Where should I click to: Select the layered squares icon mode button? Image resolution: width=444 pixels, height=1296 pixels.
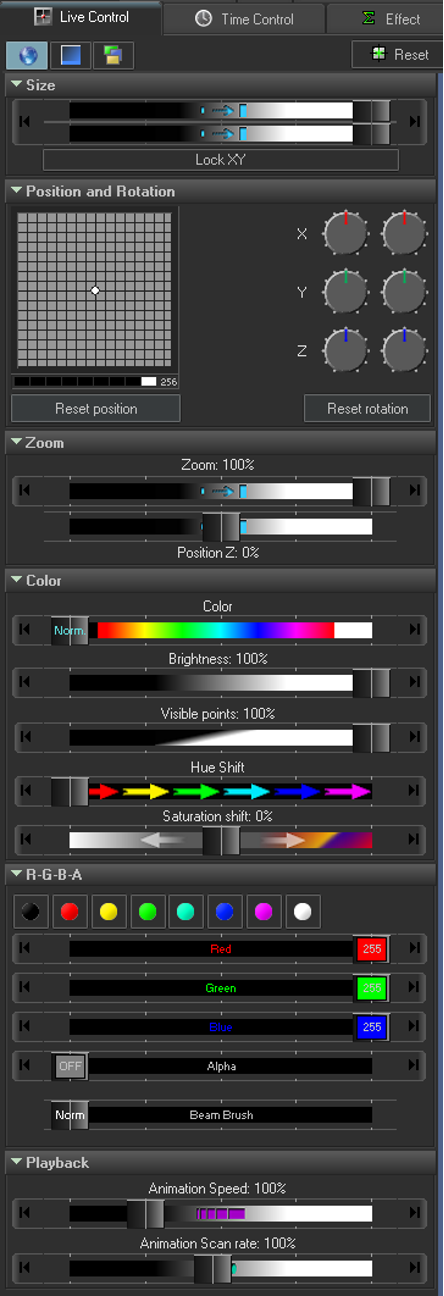114,55
